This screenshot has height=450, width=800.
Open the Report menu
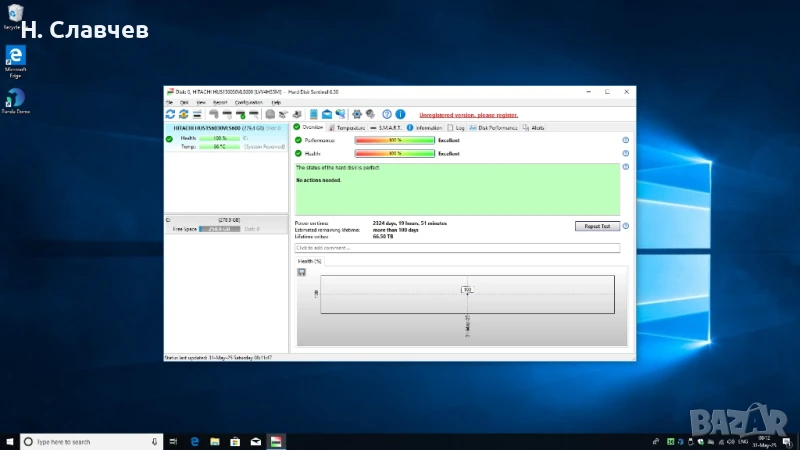[219, 102]
